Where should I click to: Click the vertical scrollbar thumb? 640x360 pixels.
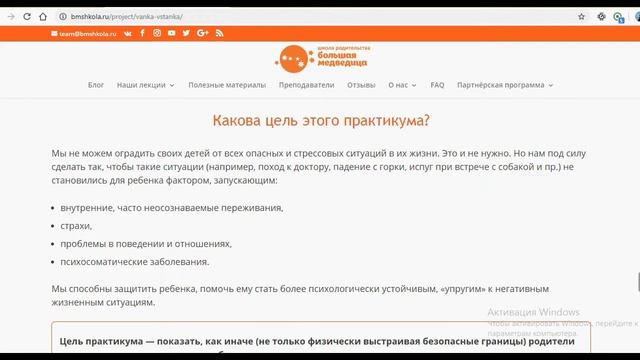pyautogui.click(x=638, y=282)
